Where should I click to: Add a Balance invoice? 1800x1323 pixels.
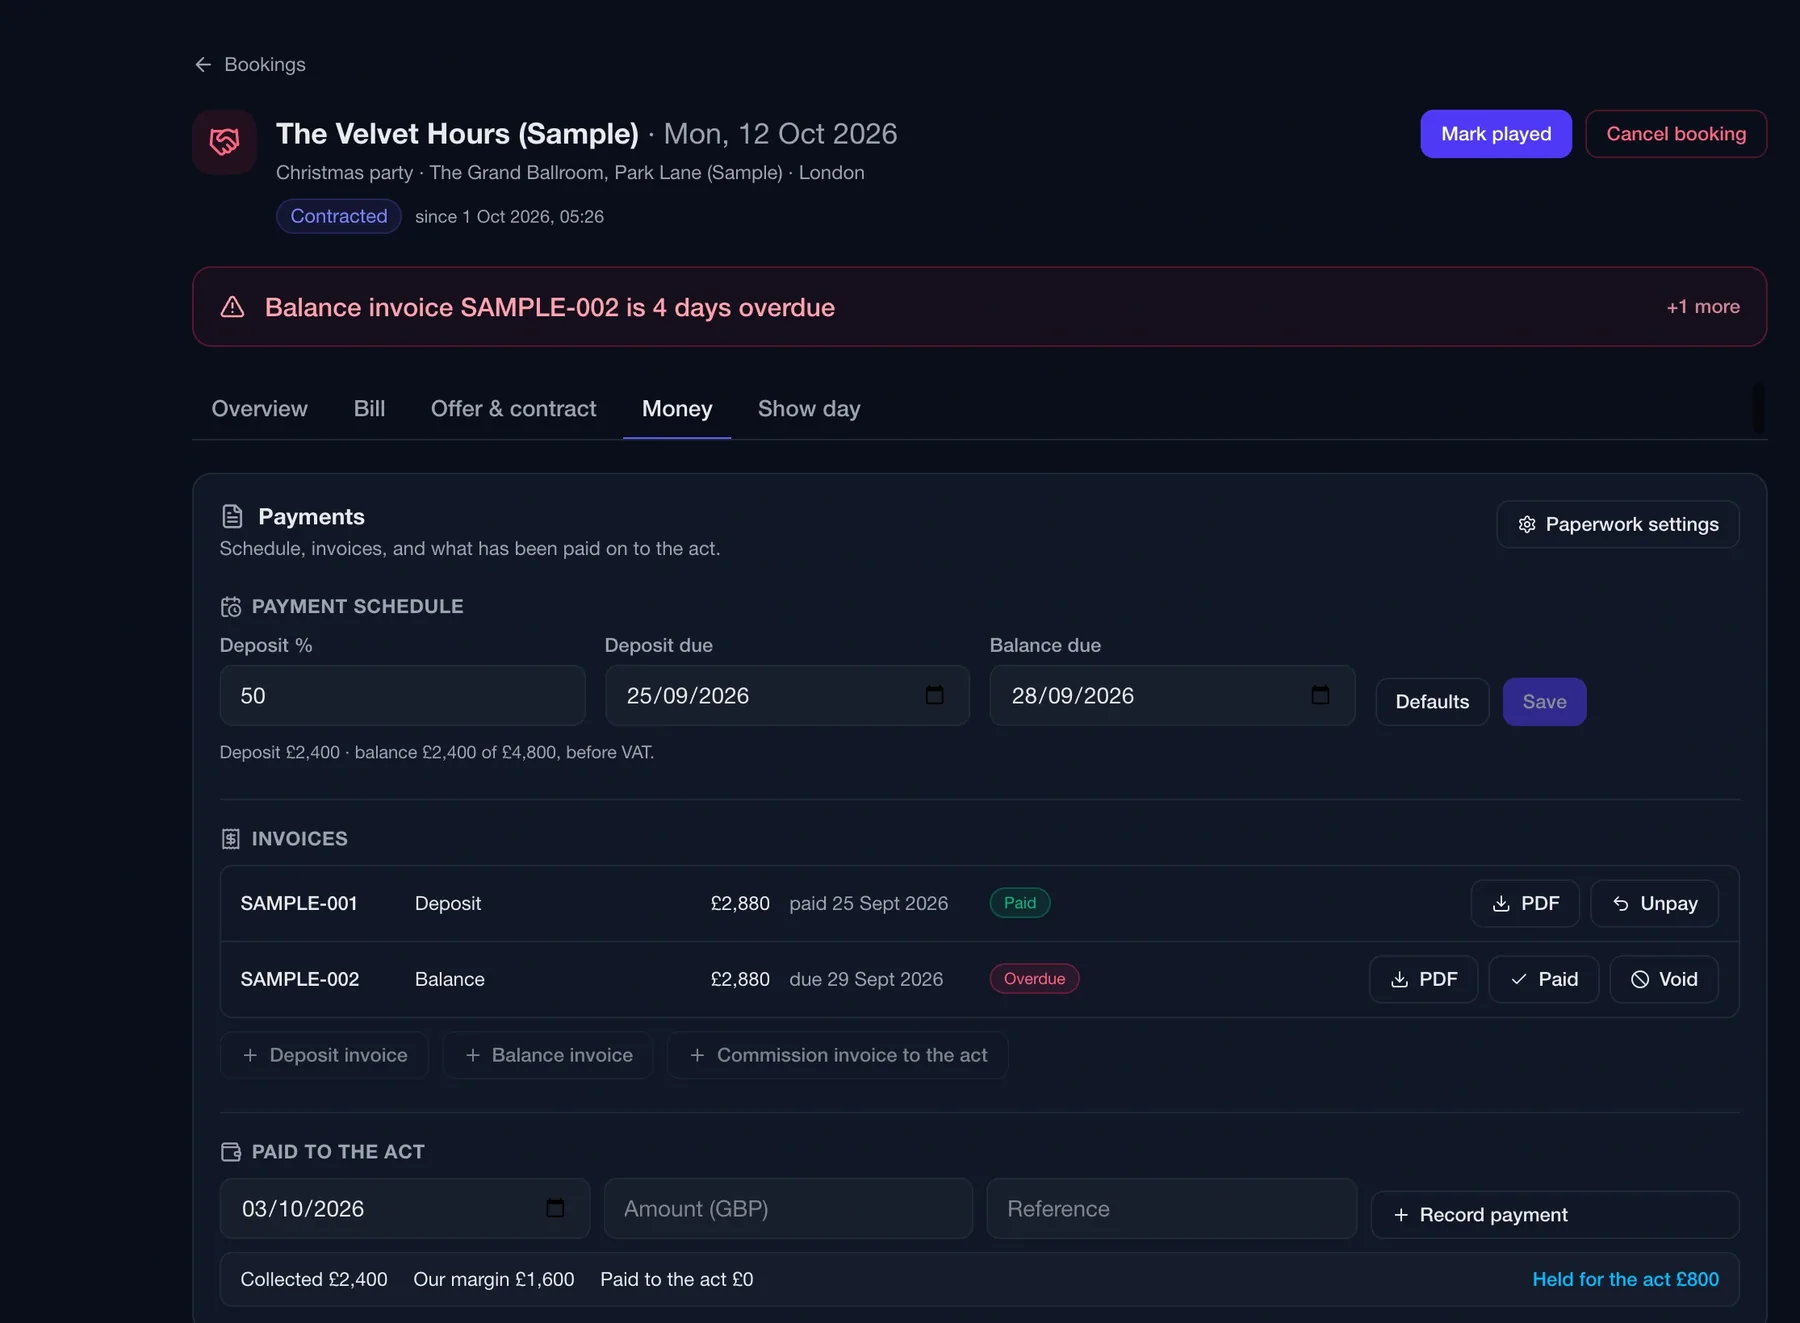(x=547, y=1055)
